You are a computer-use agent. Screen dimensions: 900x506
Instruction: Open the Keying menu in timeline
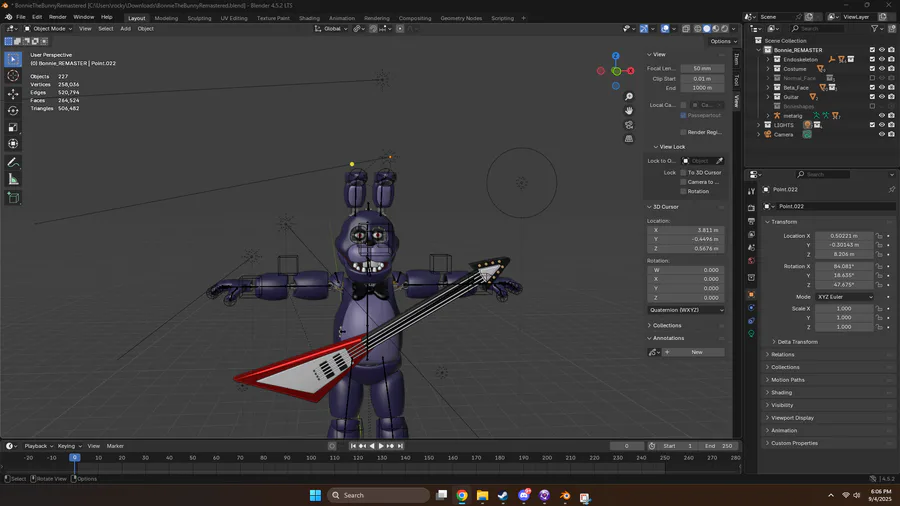tap(69, 446)
